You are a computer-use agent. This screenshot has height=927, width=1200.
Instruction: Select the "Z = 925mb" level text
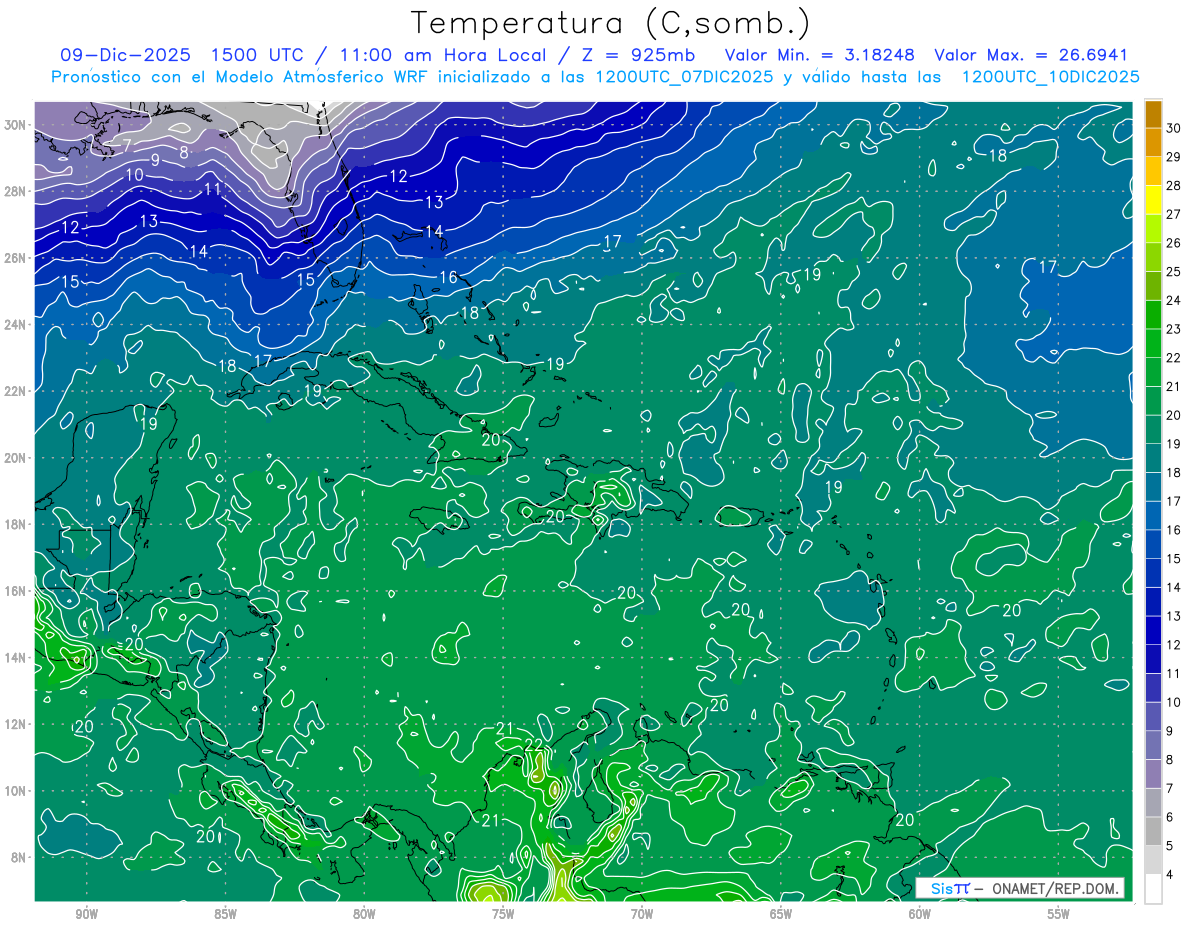(x=636, y=55)
